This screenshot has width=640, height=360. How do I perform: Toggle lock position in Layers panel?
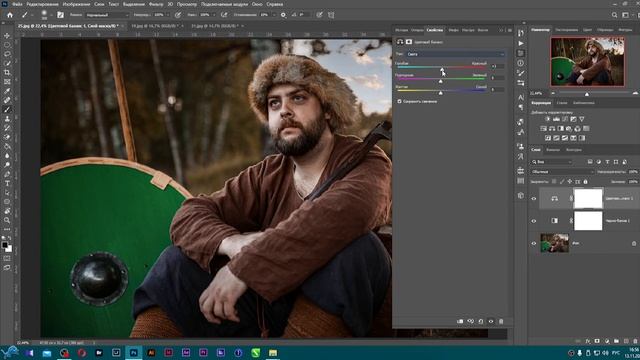570,182
